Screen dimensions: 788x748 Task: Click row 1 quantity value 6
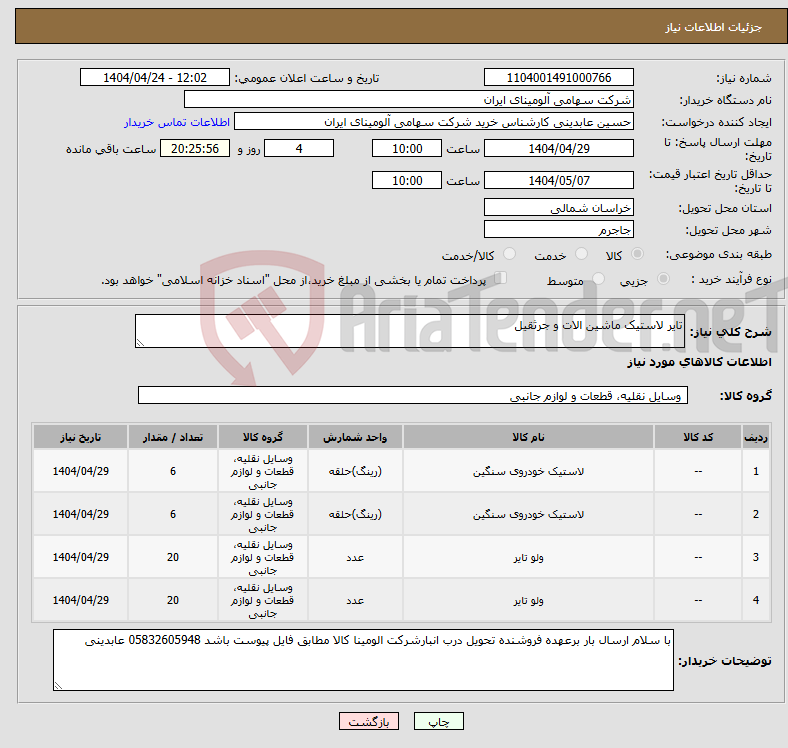pyautogui.click(x=173, y=471)
